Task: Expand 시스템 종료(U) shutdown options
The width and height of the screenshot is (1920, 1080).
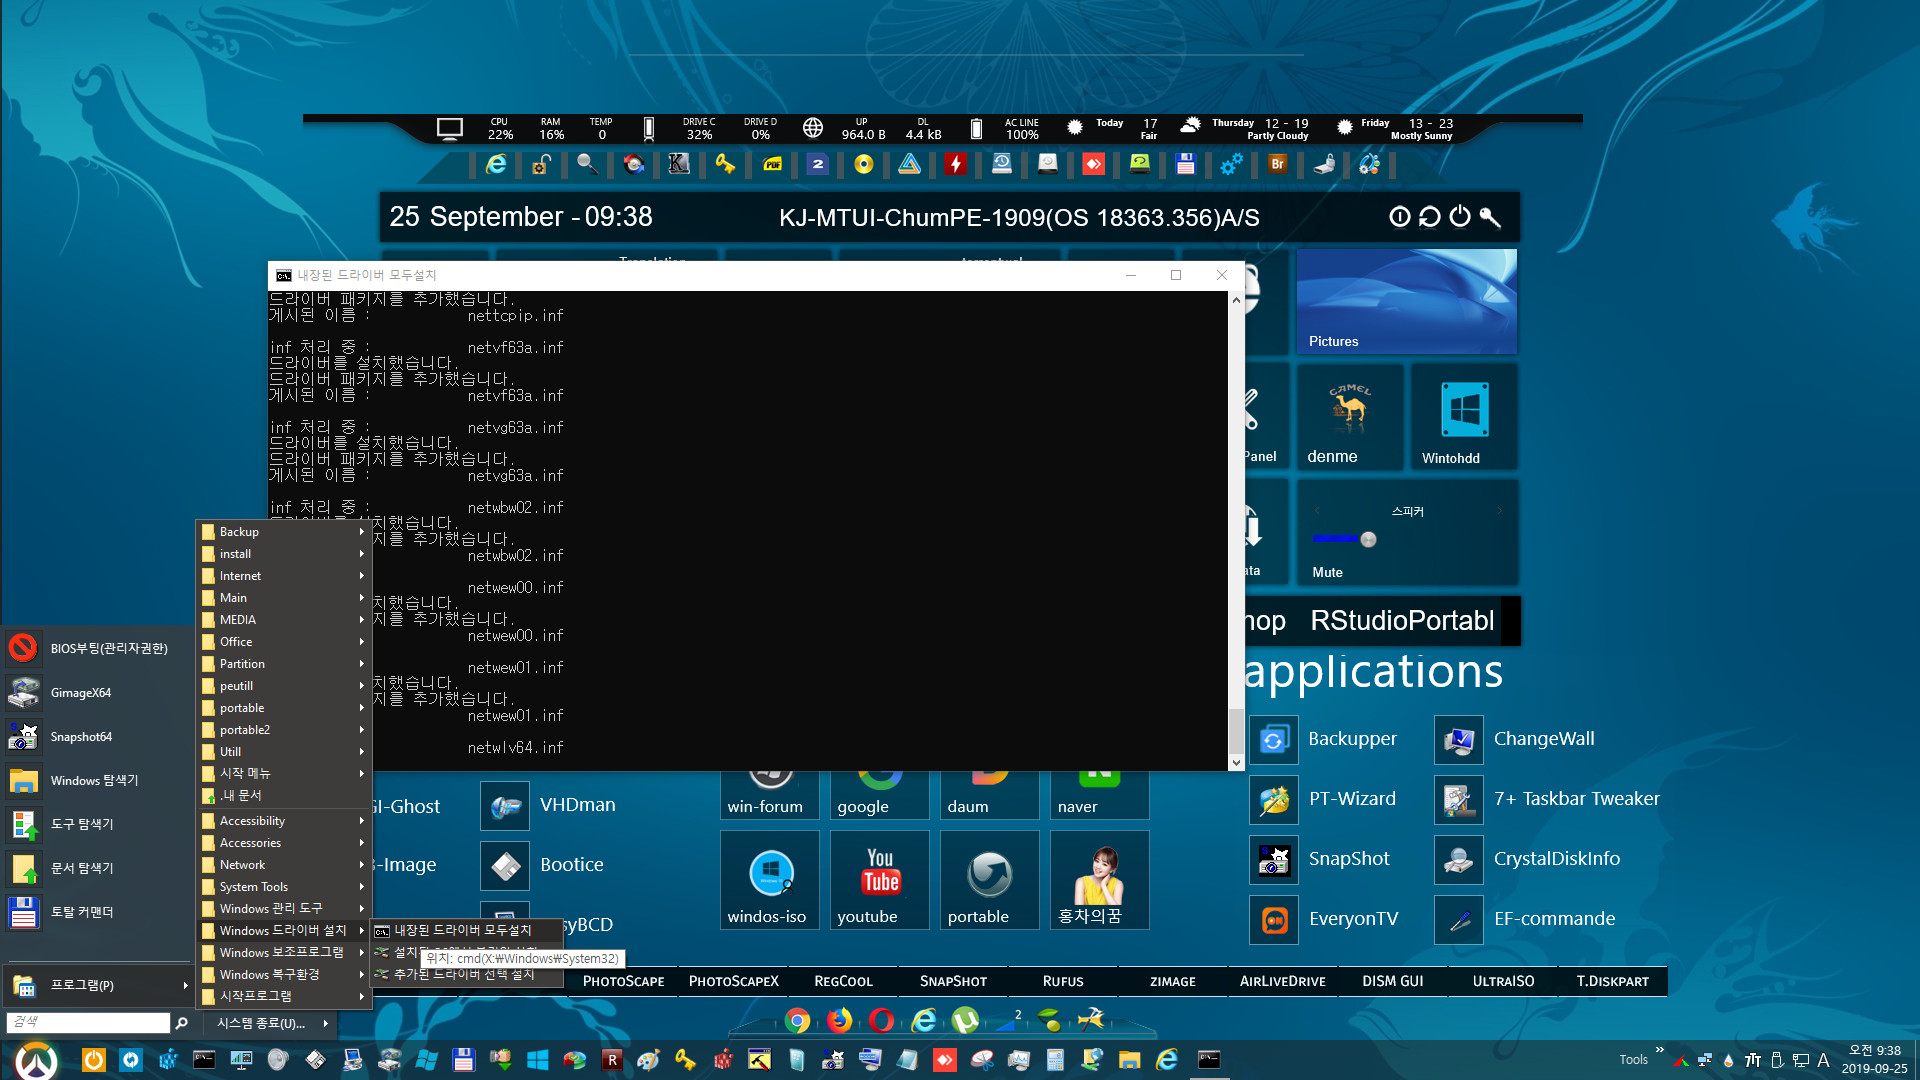Action: click(x=272, y=1023)
